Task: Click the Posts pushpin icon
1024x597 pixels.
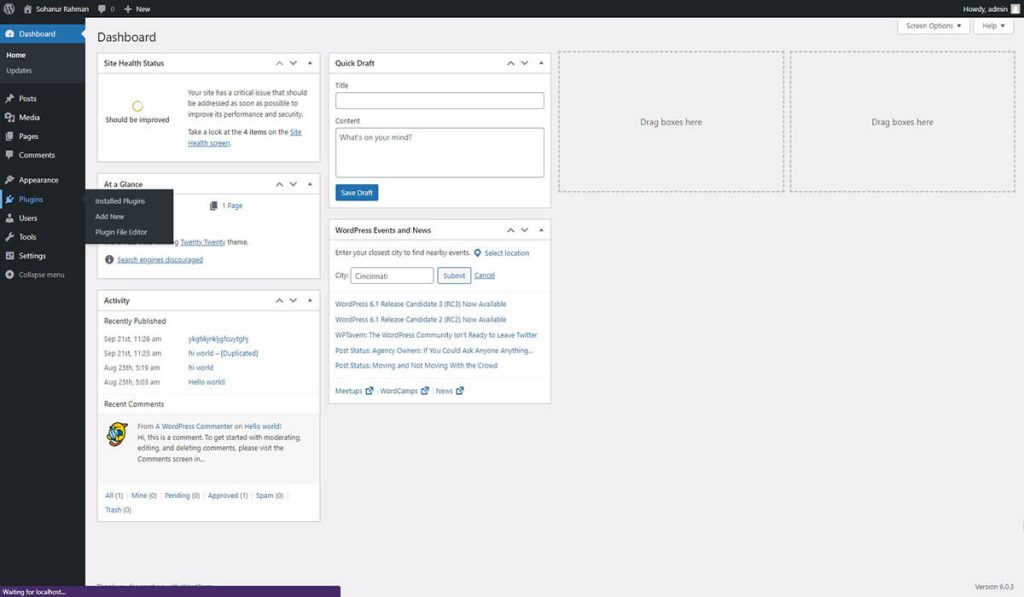Action: tap(10, 99)
